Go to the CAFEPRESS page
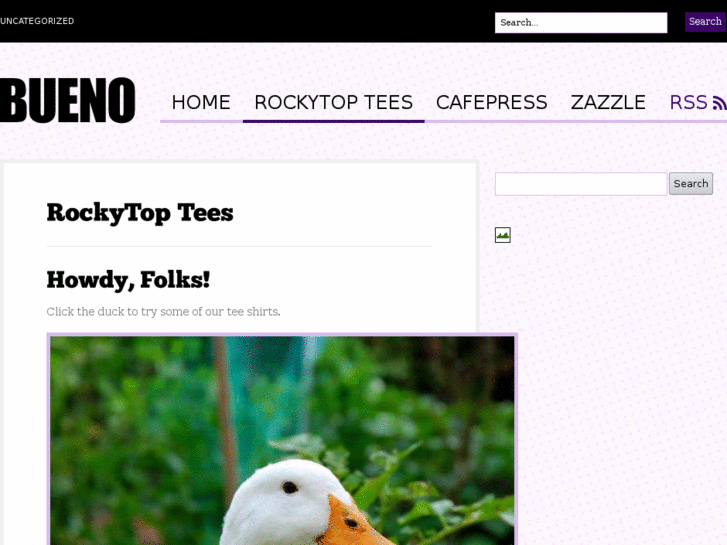 492,103
